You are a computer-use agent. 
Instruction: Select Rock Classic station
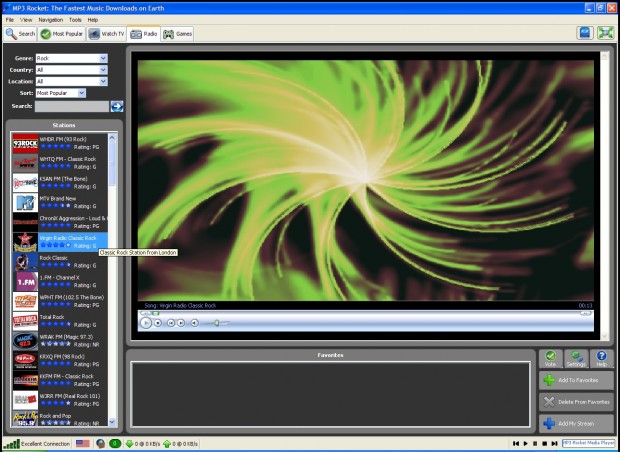click(60, 261)
